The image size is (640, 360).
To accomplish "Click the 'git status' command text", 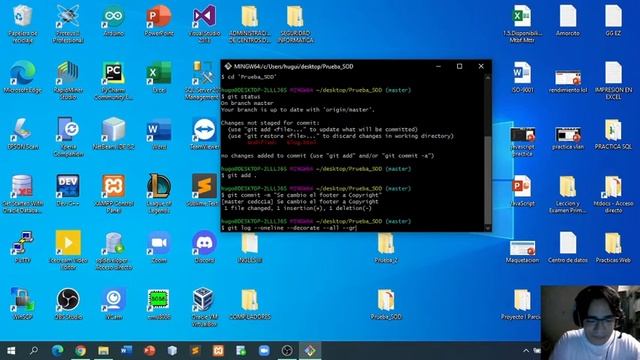I will click(244, 97).
